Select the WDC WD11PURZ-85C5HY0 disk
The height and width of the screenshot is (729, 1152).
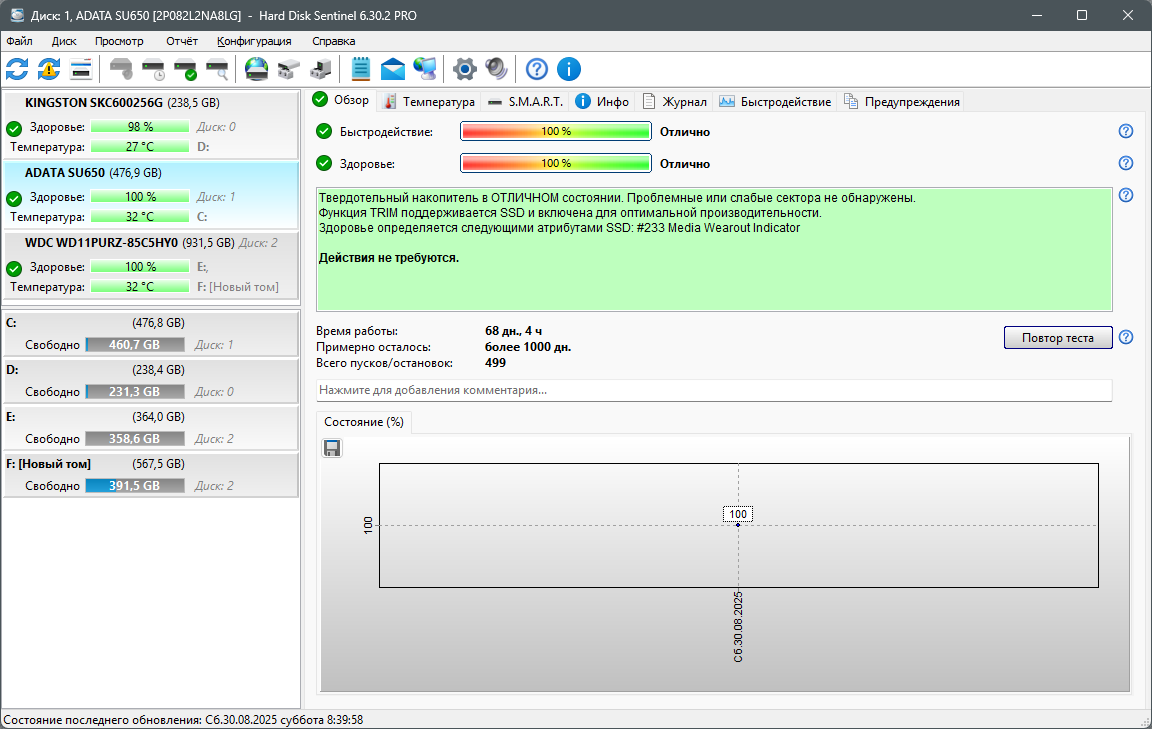point(151,265)
